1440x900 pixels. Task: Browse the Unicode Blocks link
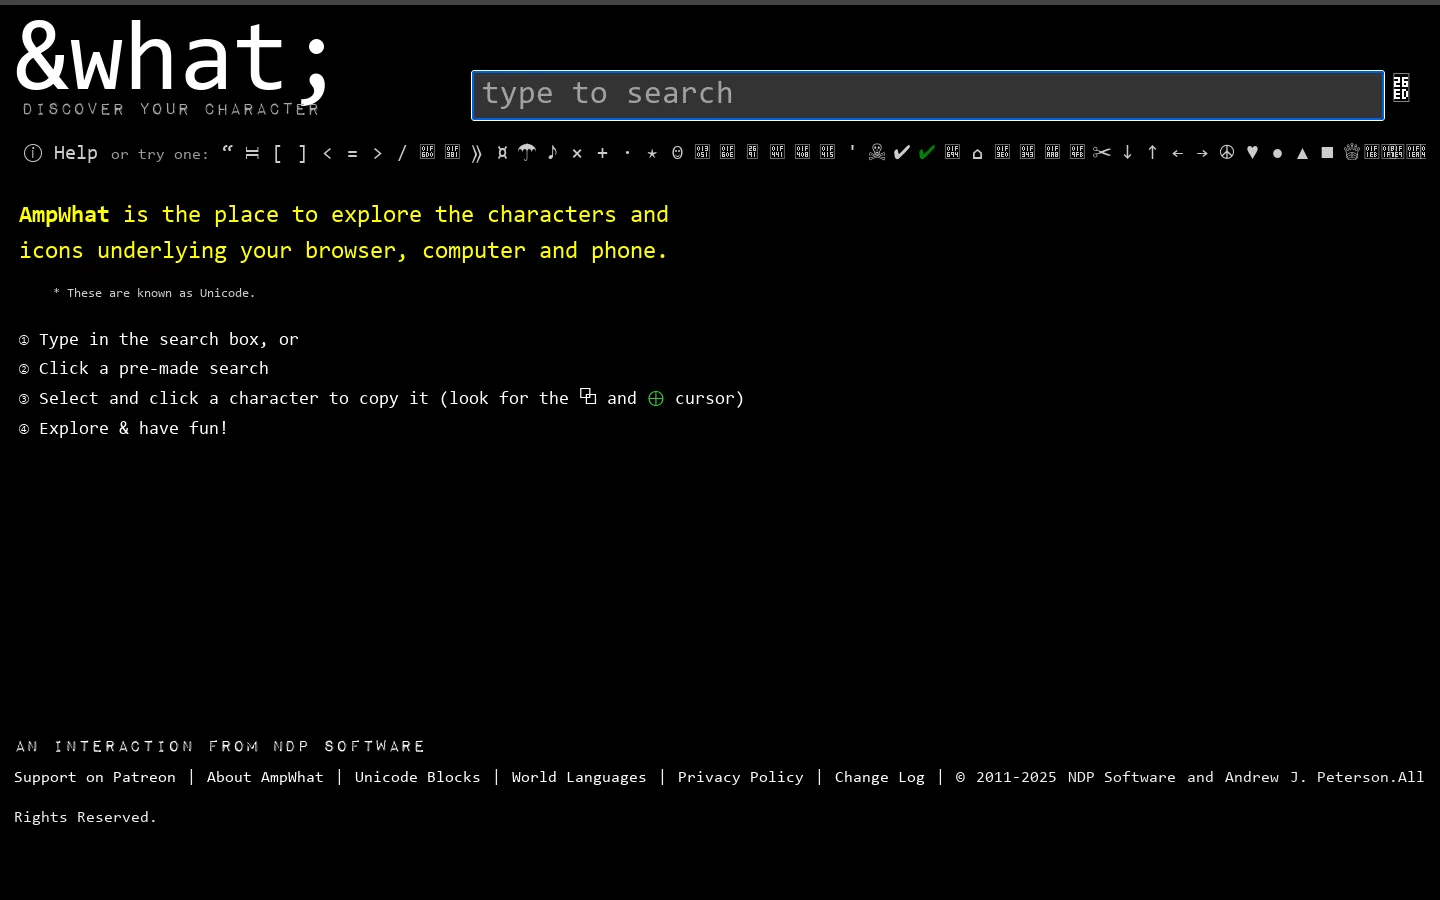pyautogui.click(x=417, y=777)
